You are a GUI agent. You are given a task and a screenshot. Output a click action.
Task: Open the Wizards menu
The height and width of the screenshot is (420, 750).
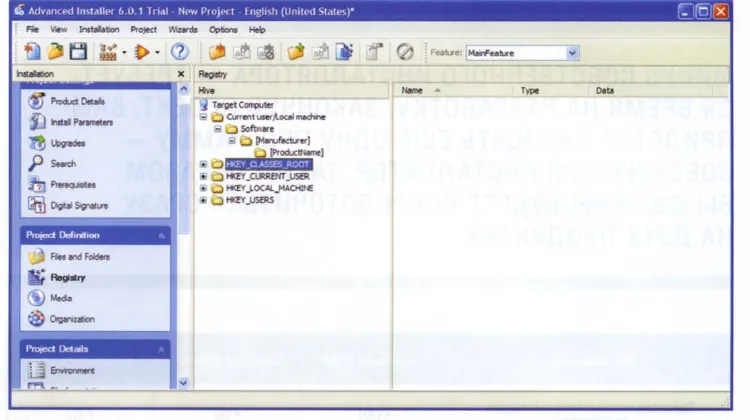(x=183, y=30)
